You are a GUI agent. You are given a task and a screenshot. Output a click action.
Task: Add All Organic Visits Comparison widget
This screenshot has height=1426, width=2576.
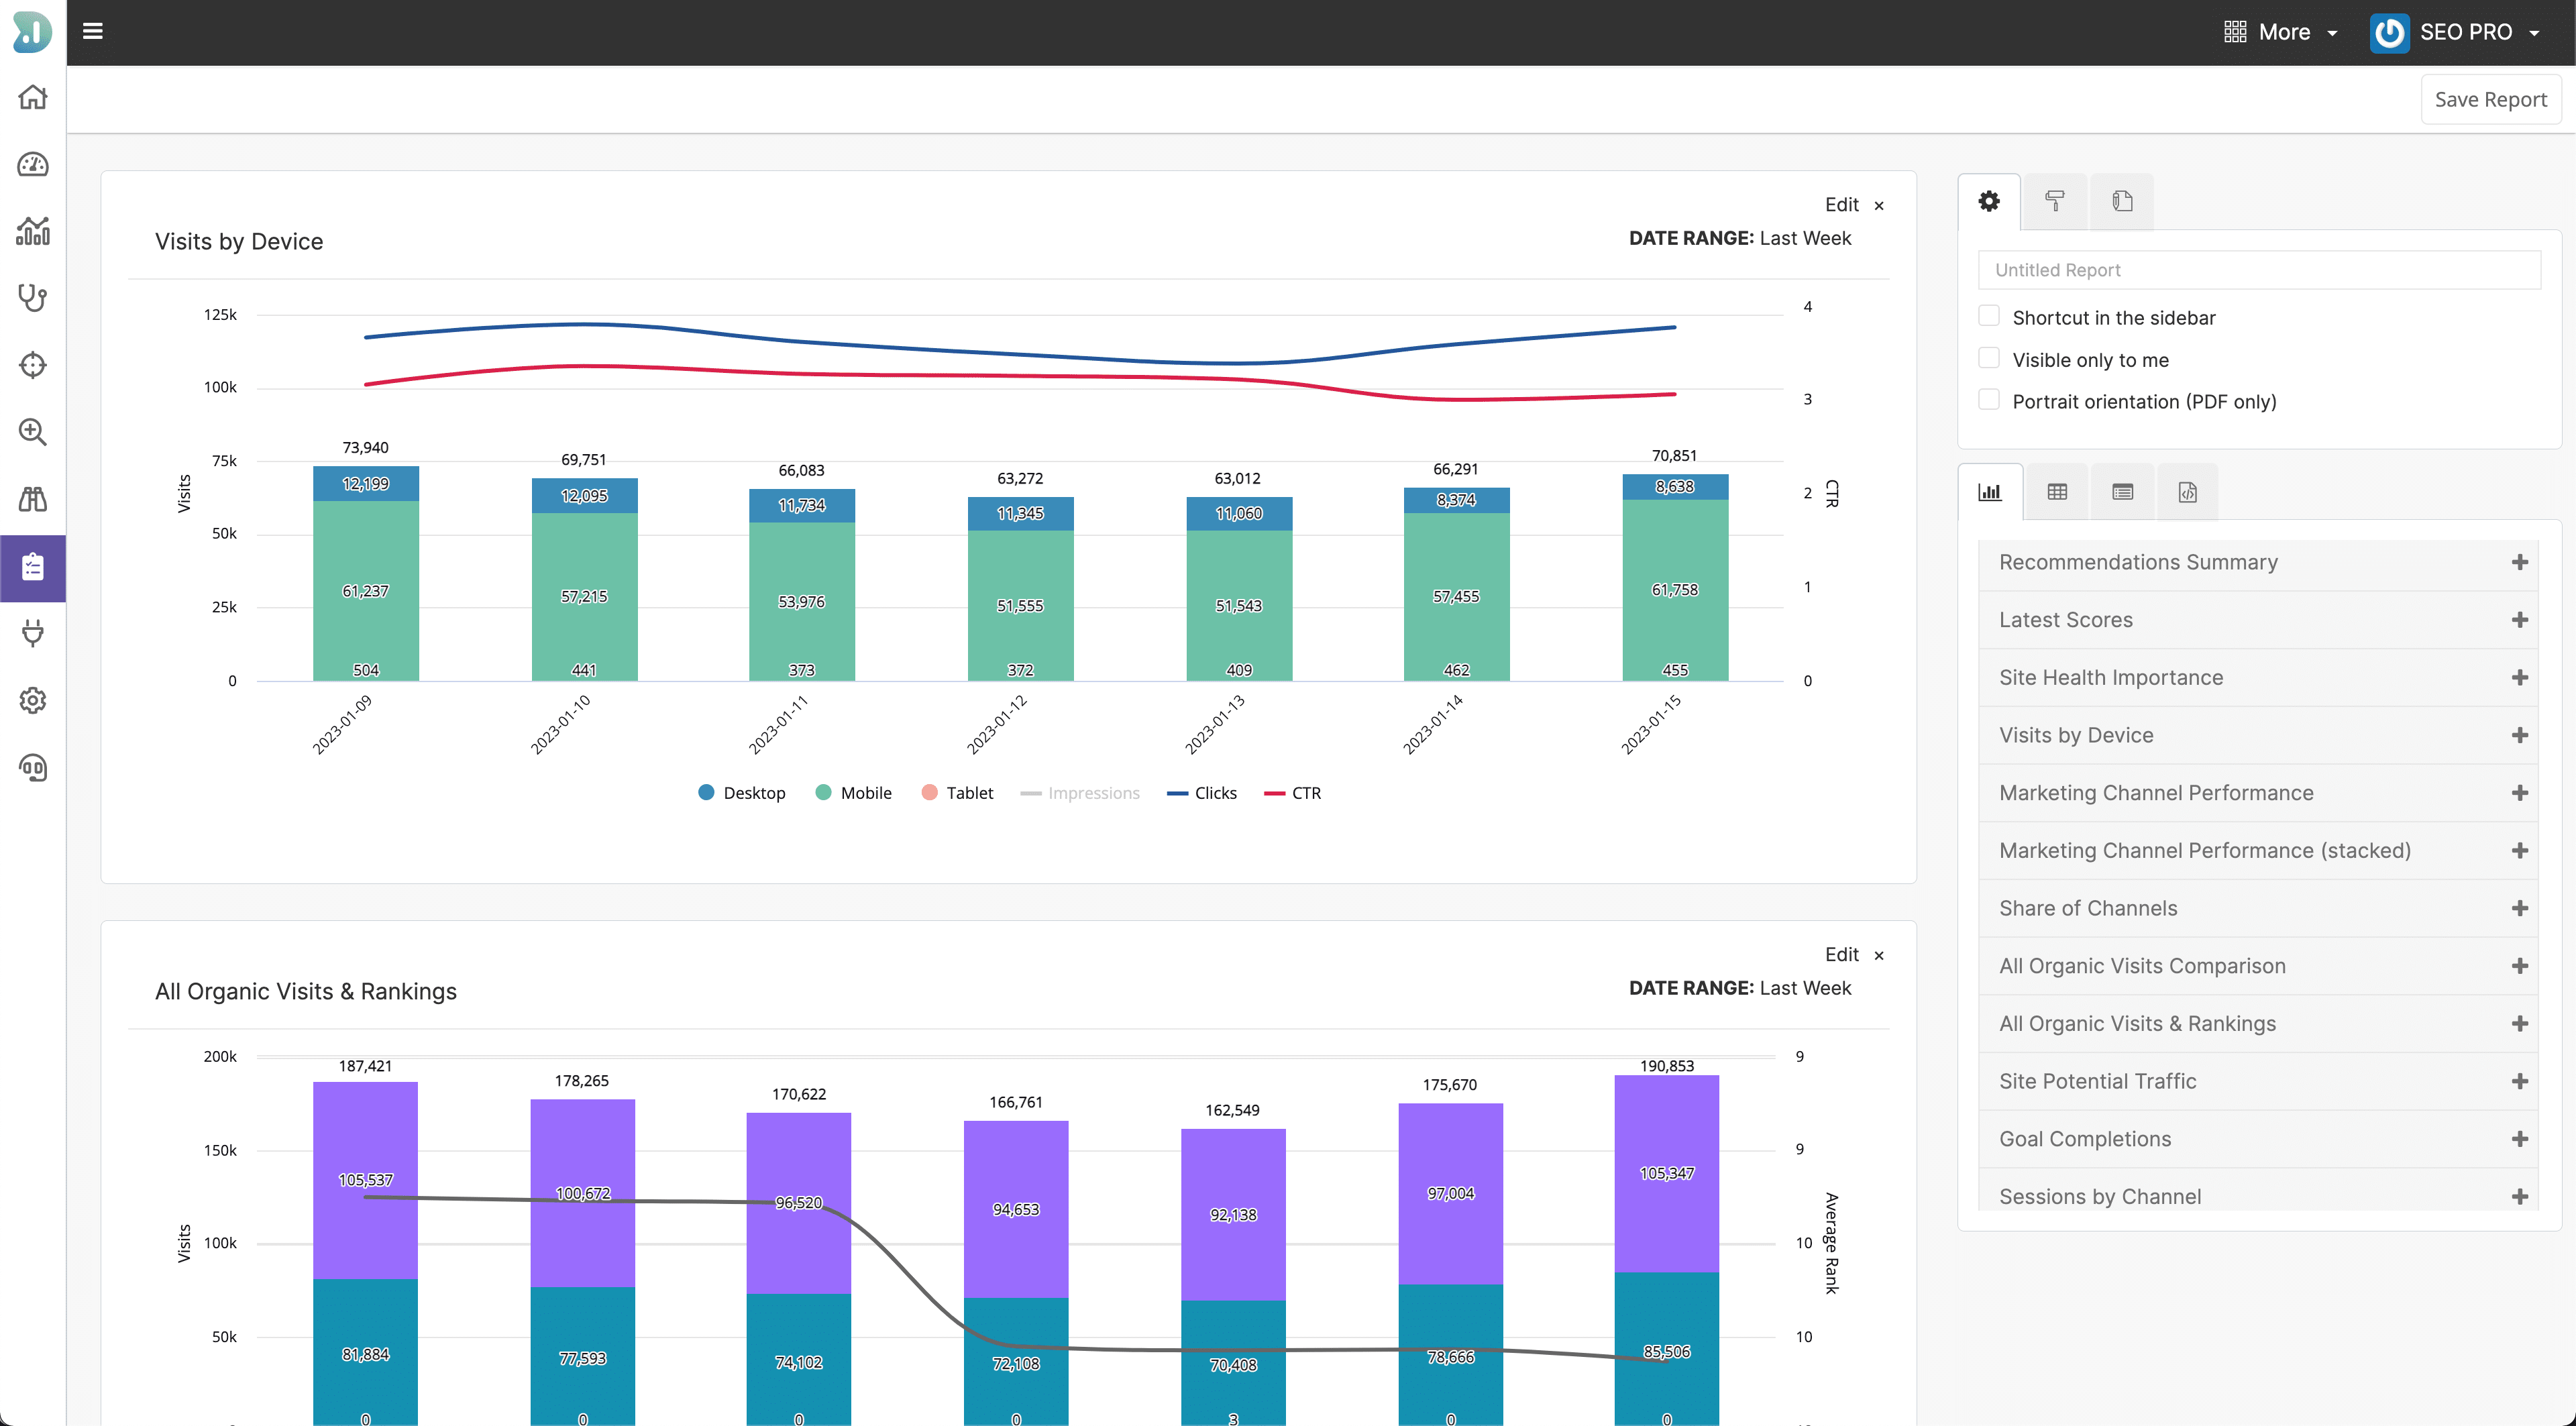[2519, 966]
